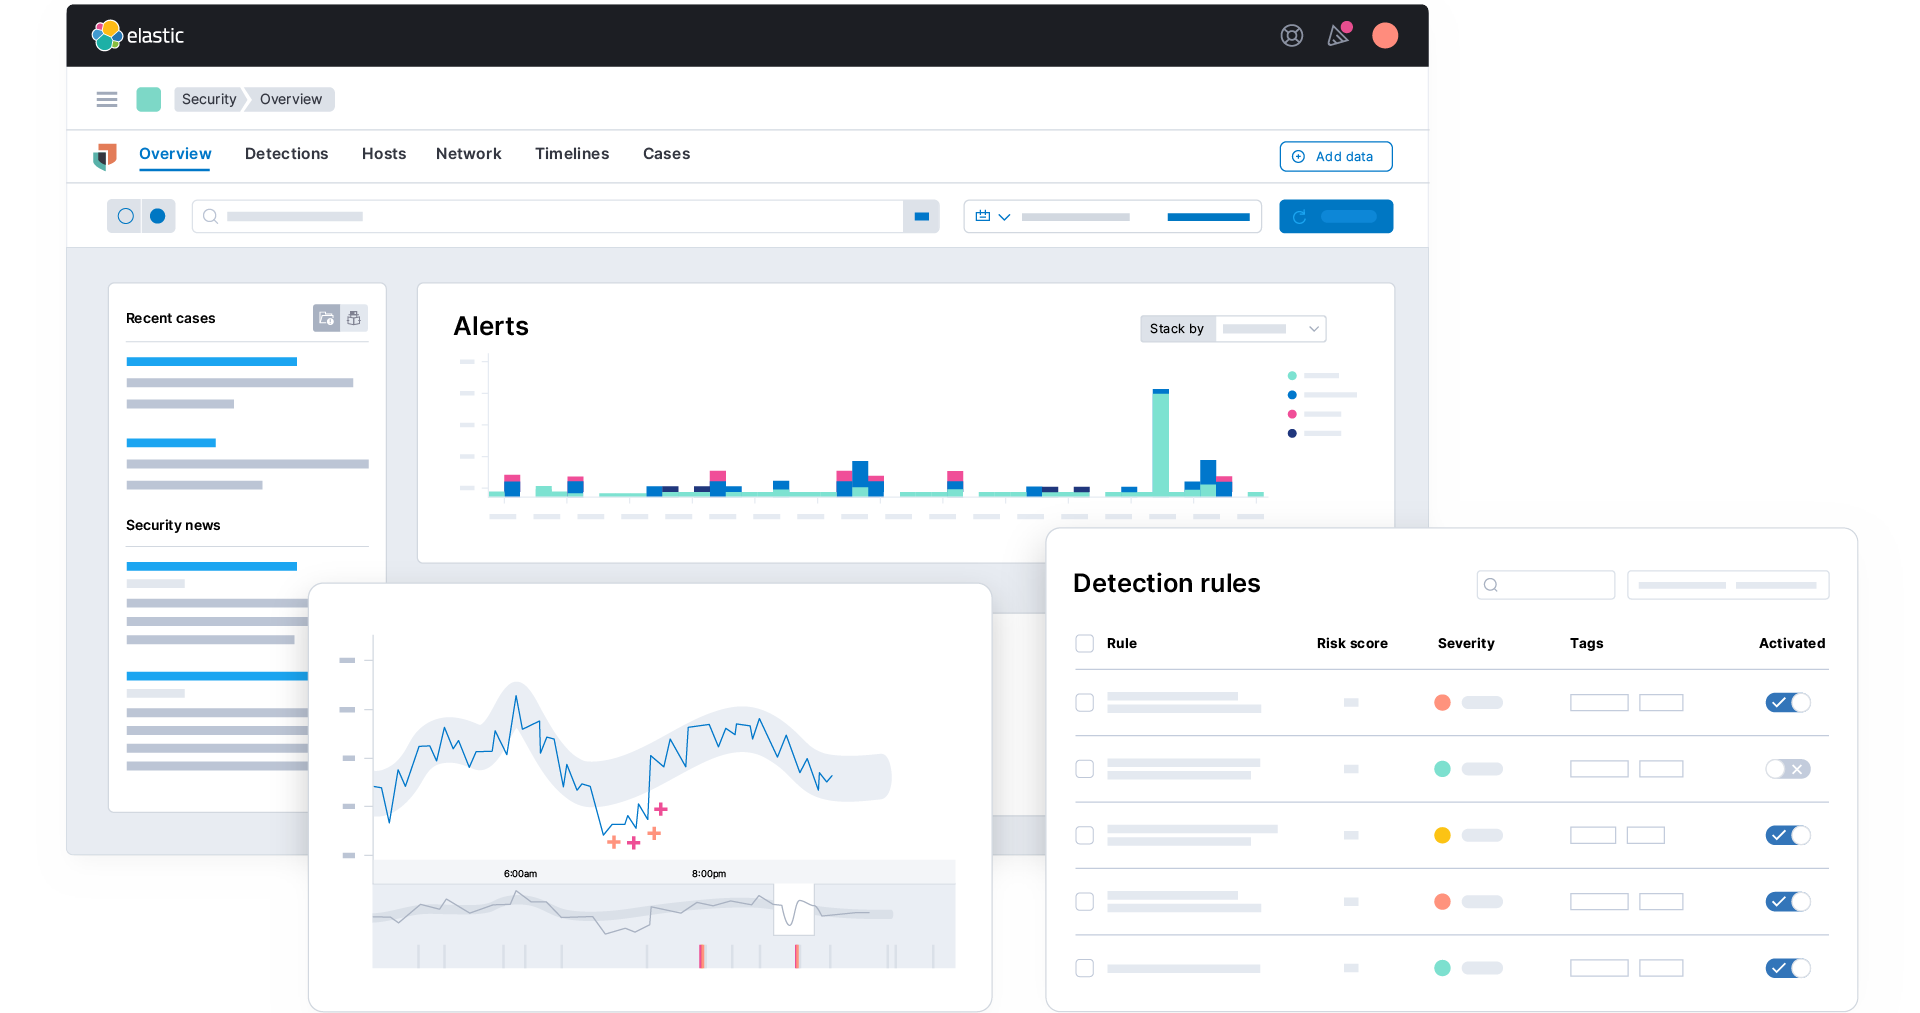Click the search magnifier in query bar
The width and height of the screenshot is (1920, 1013).
point(210,216)
